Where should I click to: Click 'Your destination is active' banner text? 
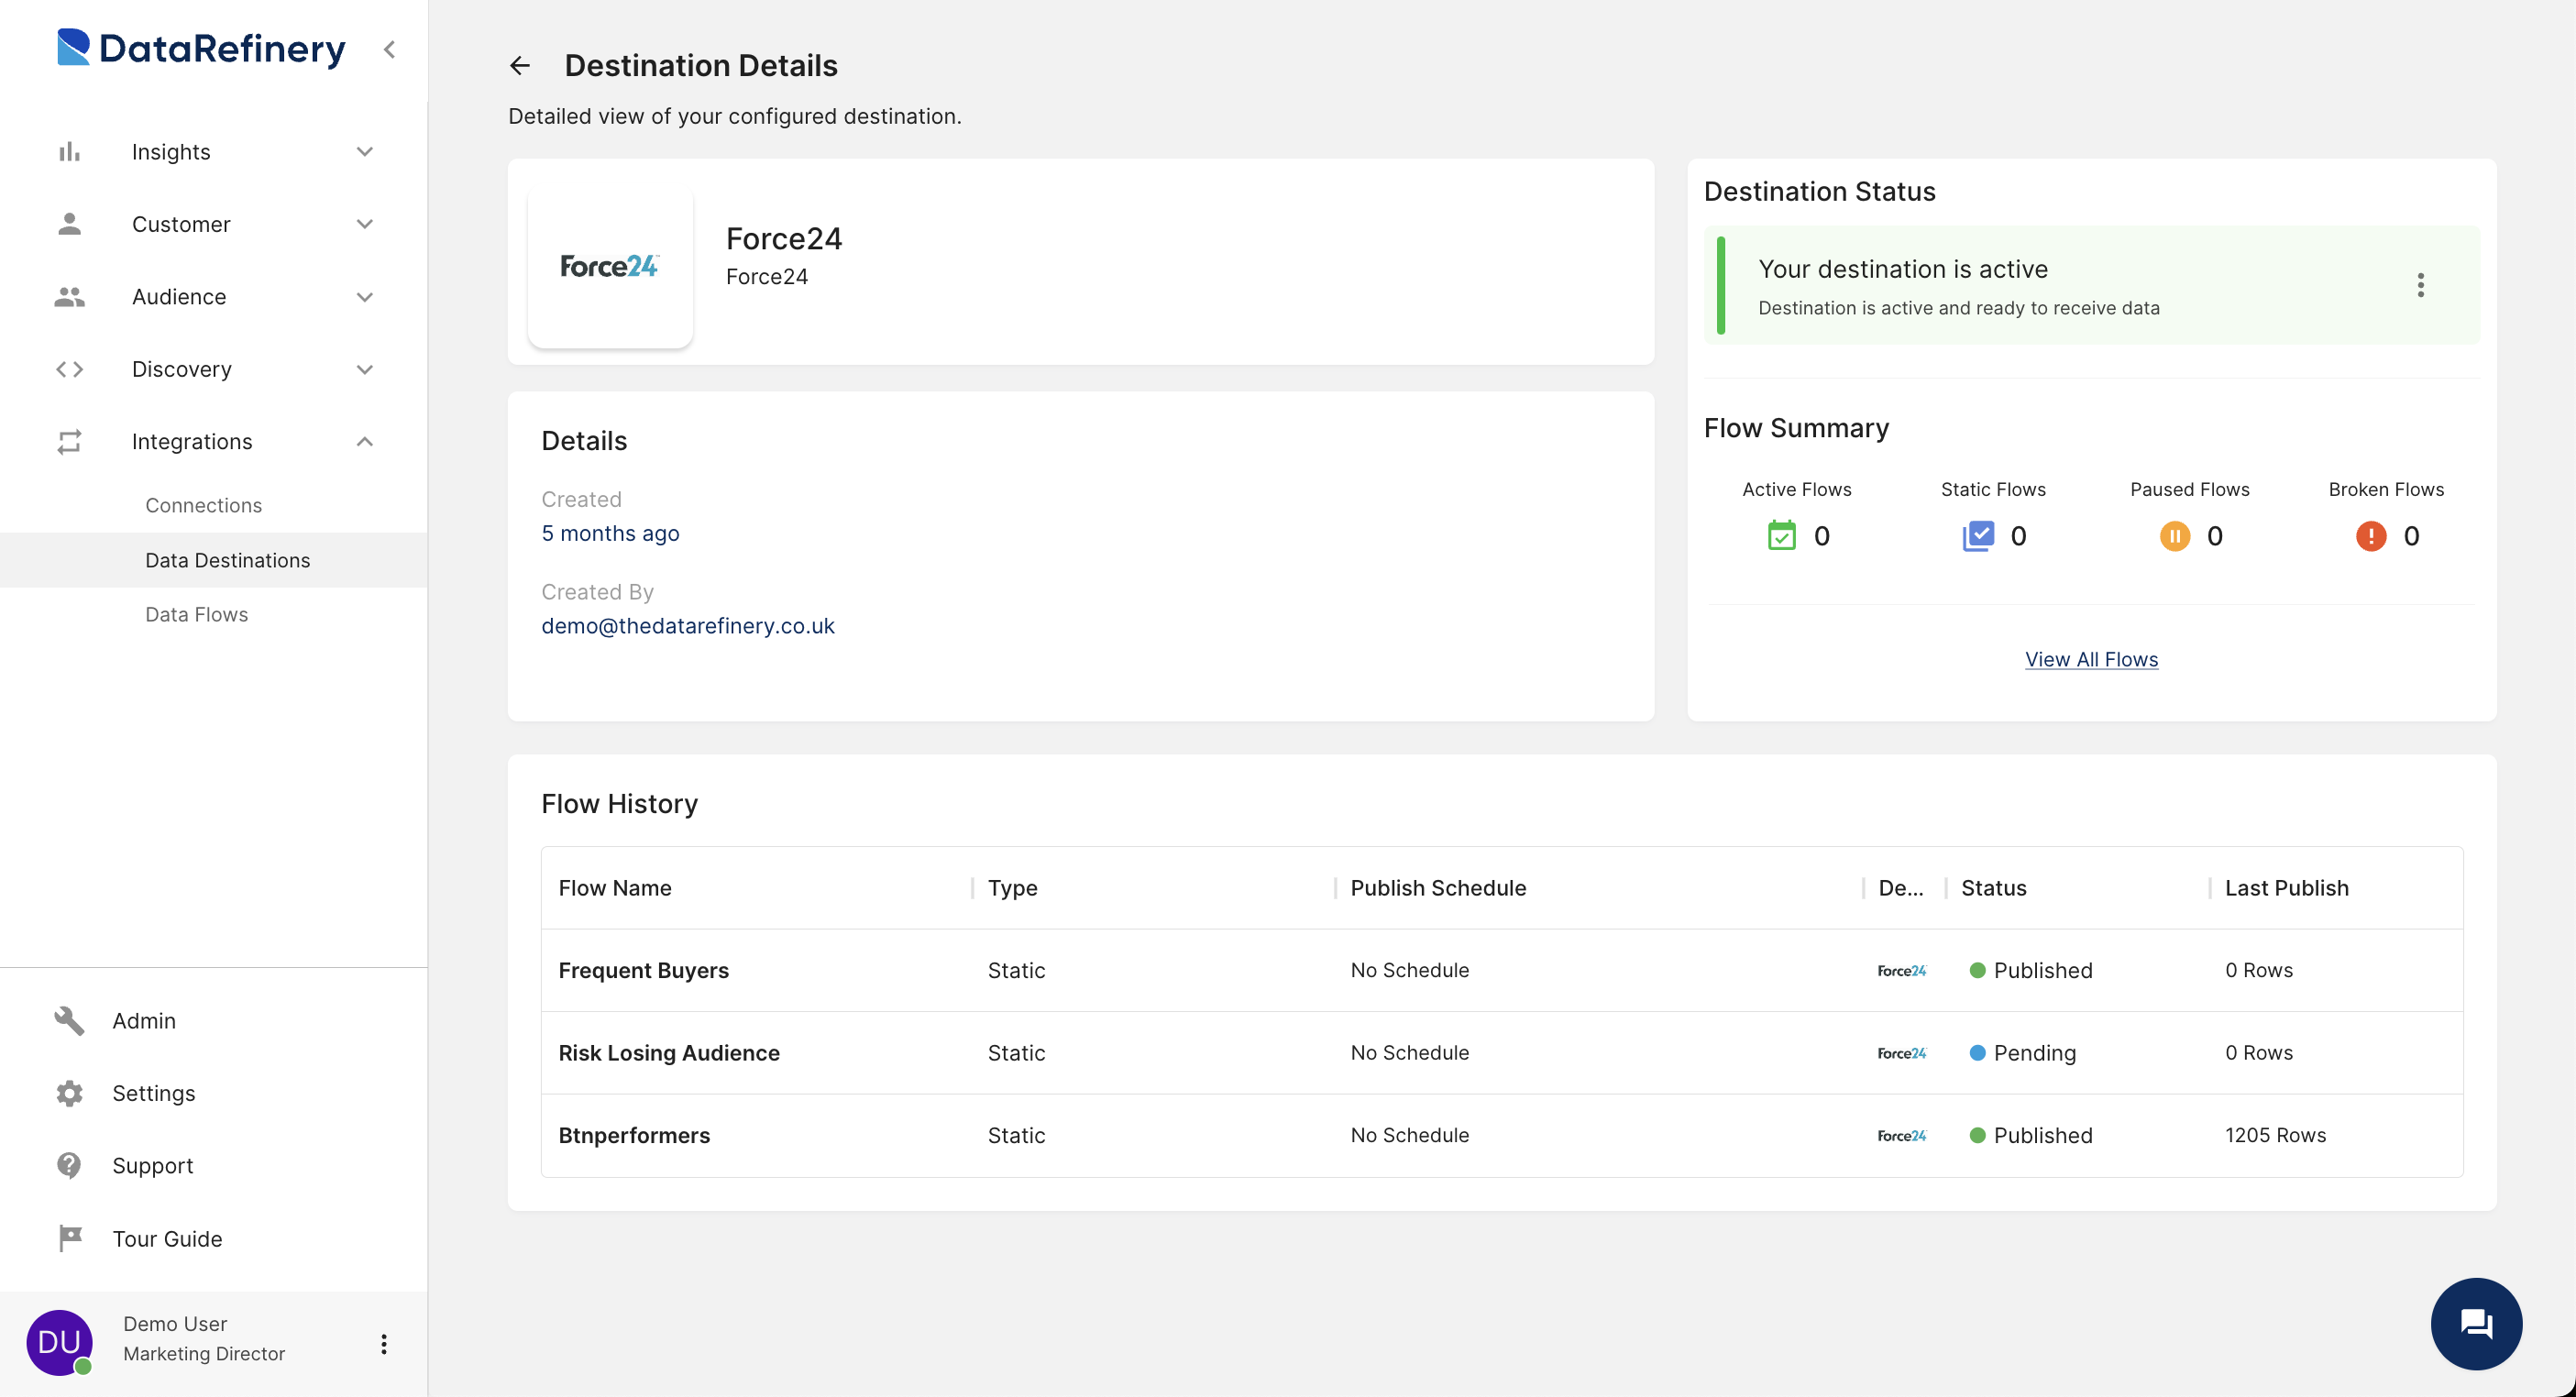point(1902,269)
